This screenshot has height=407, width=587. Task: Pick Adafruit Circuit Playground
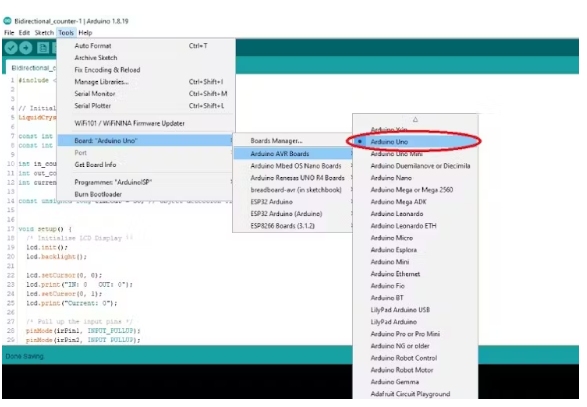pos(415,394)
